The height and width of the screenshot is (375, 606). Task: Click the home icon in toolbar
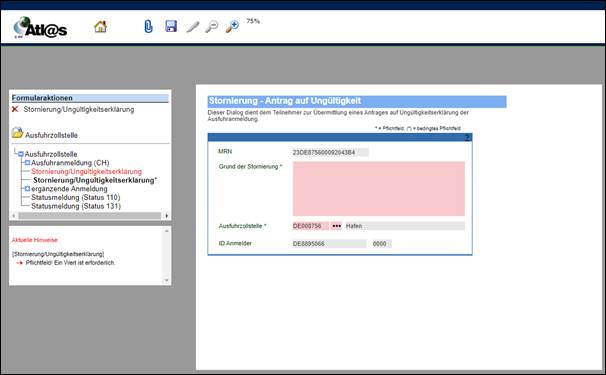point(100,26)
